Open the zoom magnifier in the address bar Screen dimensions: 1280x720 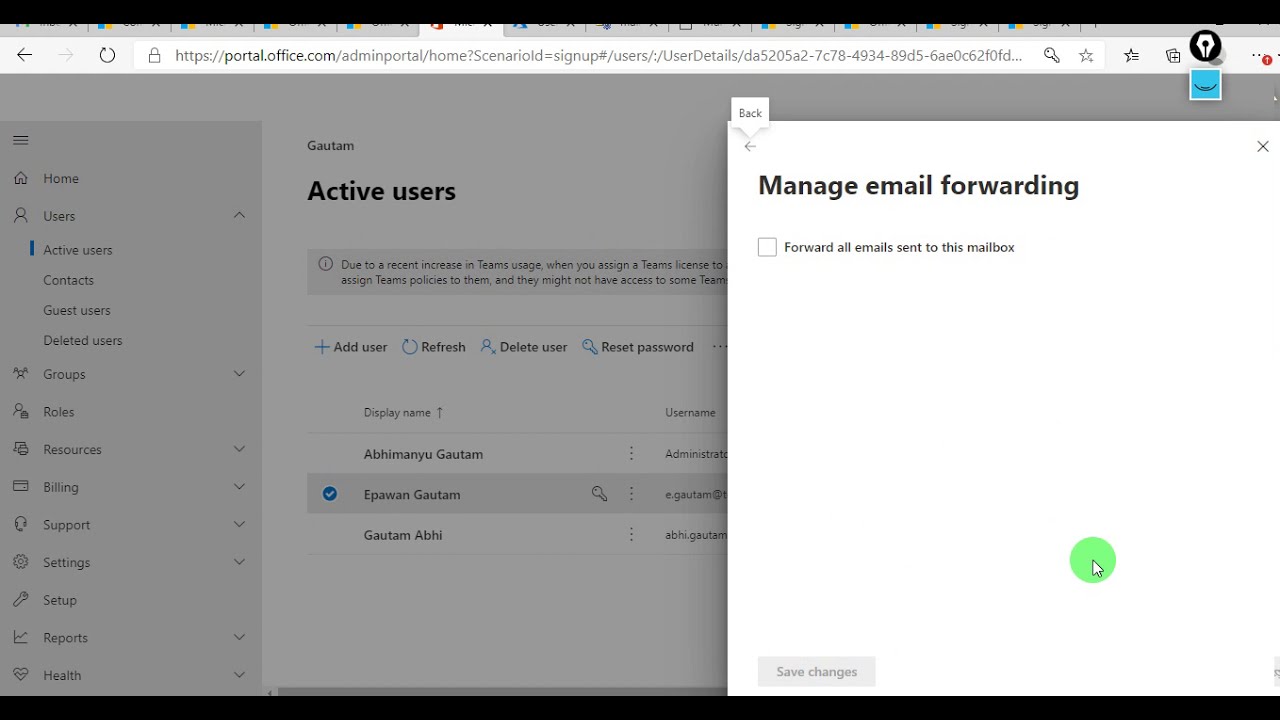click(1051, 56)
